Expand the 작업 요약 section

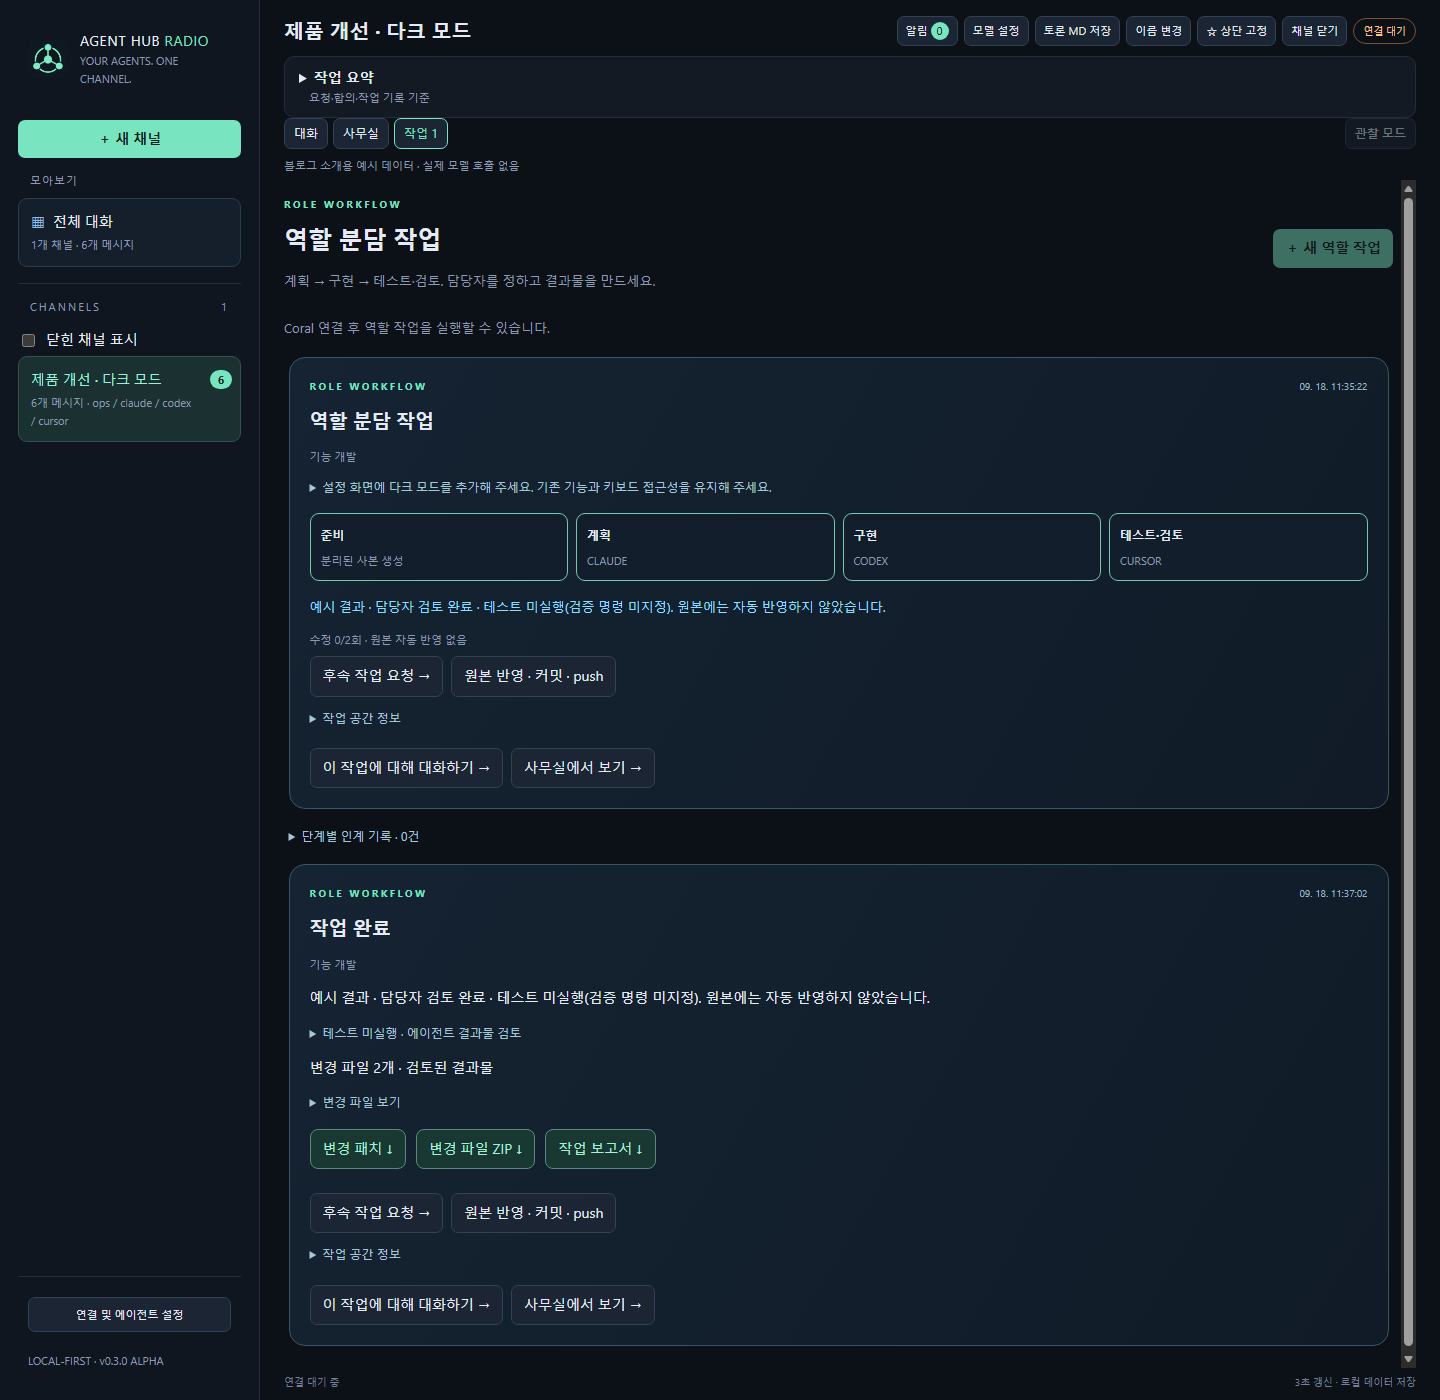pyautogui.click(x=336, y=77)
